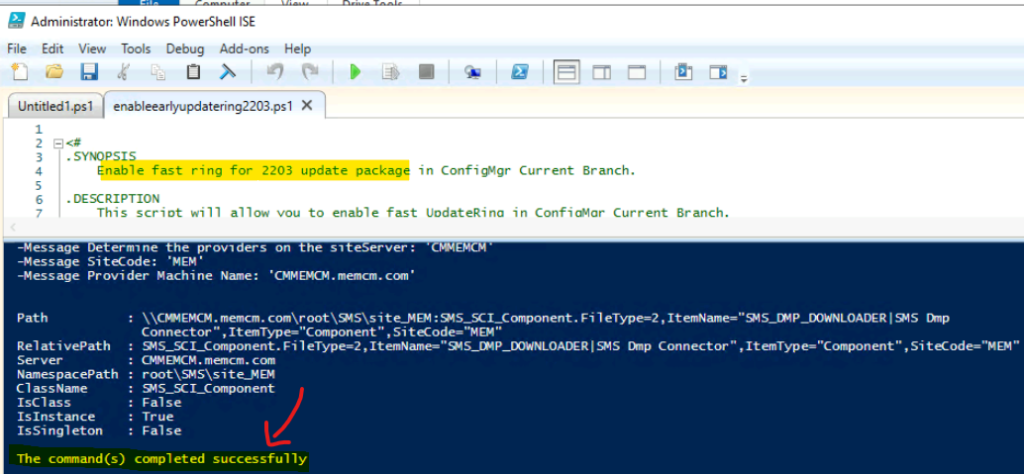Open the Tools menu

(136, 49)
